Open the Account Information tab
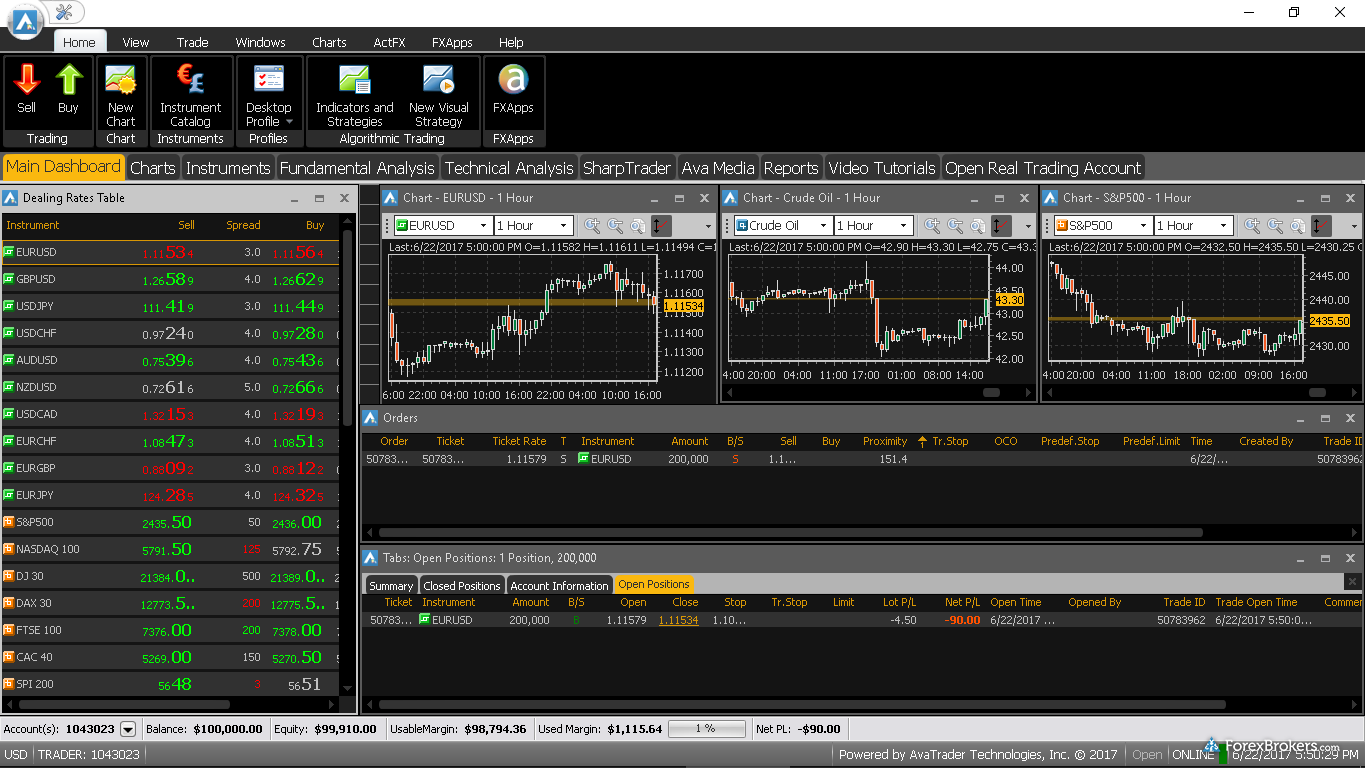This screenshot has height=768, width=1365. (x=559, y=585)
